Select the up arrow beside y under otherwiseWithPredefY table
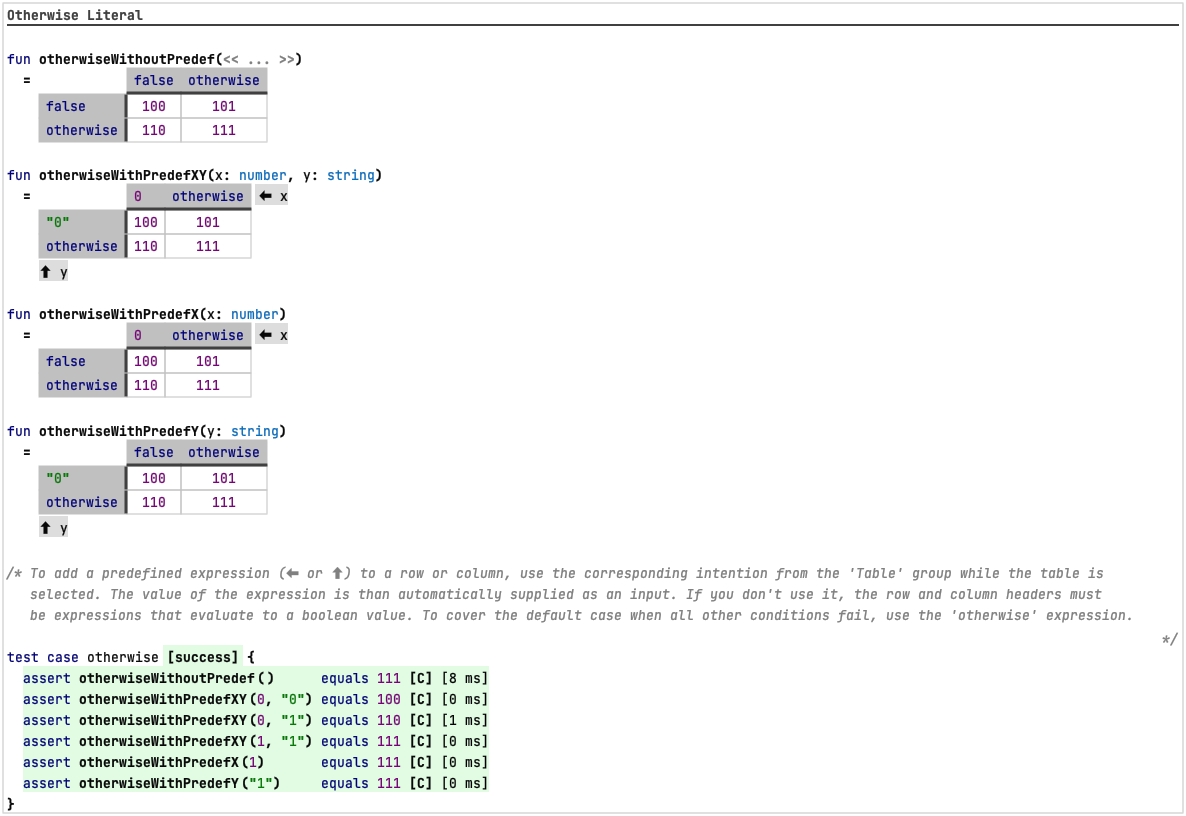The image size is (1186, 816). point(45,528)
